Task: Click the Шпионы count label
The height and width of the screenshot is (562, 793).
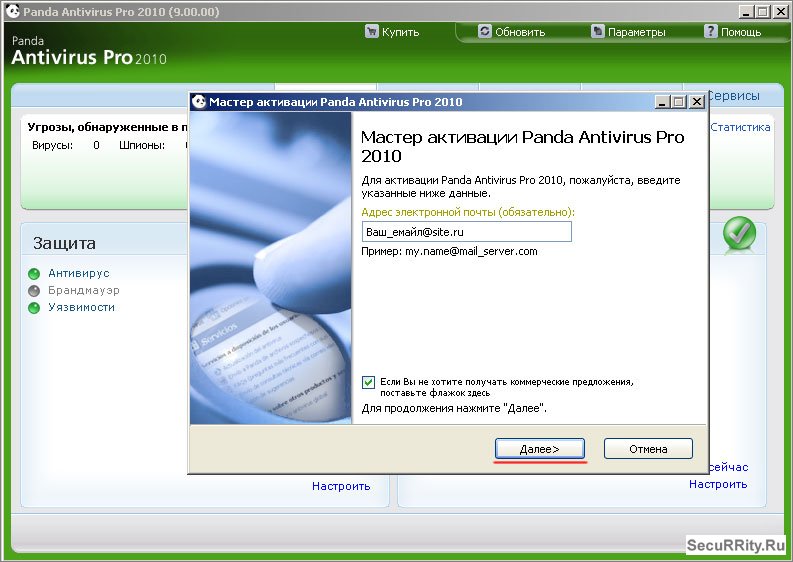Action: tap(142, 146)
